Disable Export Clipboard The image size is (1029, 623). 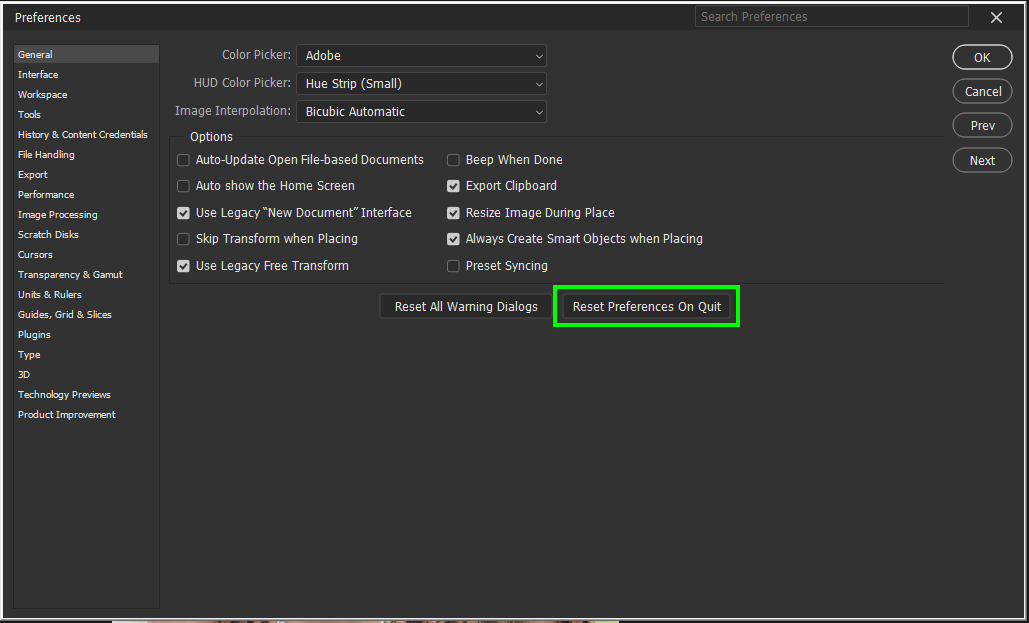[x=453, y=186]
